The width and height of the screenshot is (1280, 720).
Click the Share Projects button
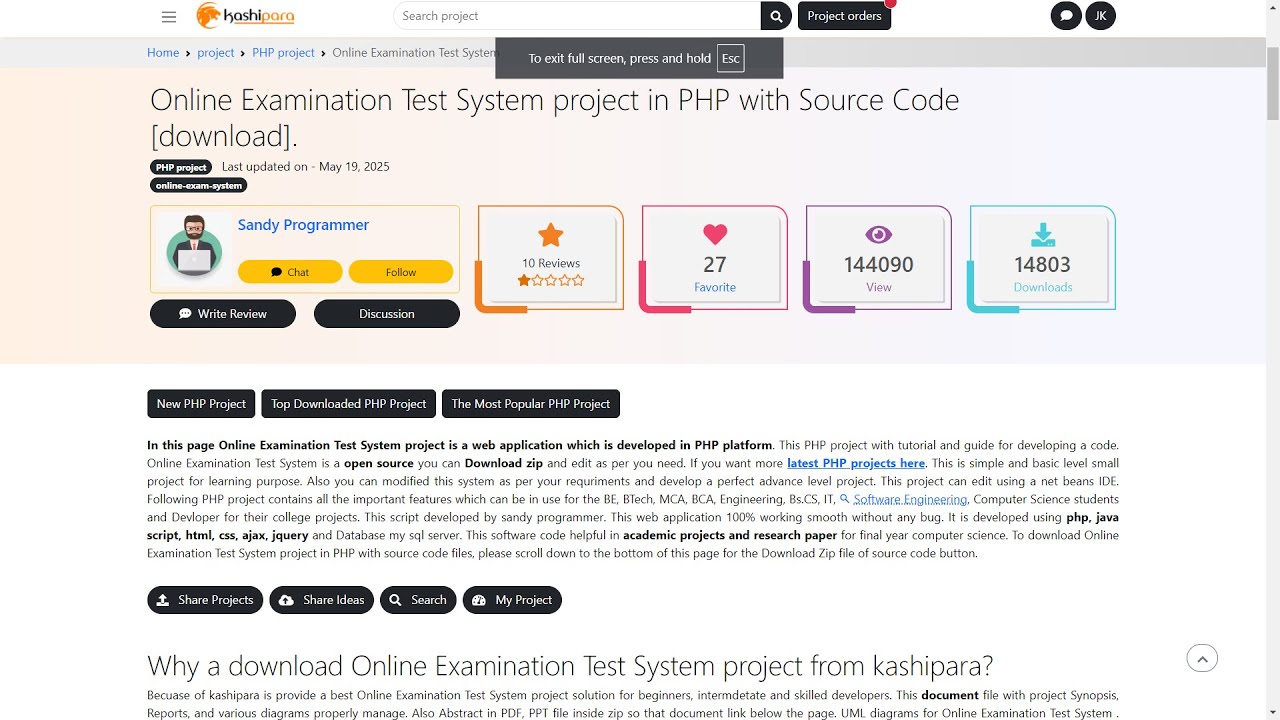coord(205,600)
